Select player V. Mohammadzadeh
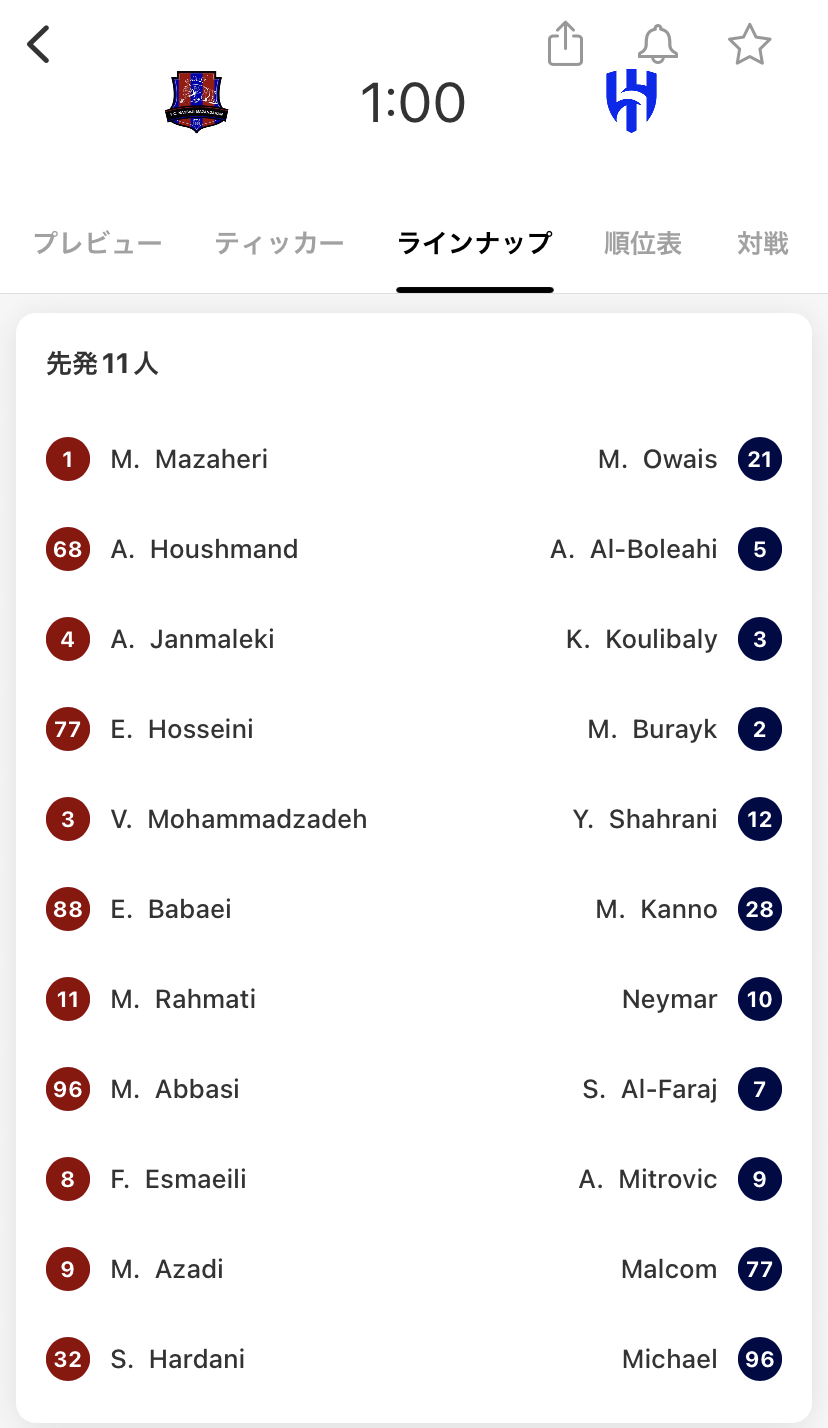 [239, 819]
